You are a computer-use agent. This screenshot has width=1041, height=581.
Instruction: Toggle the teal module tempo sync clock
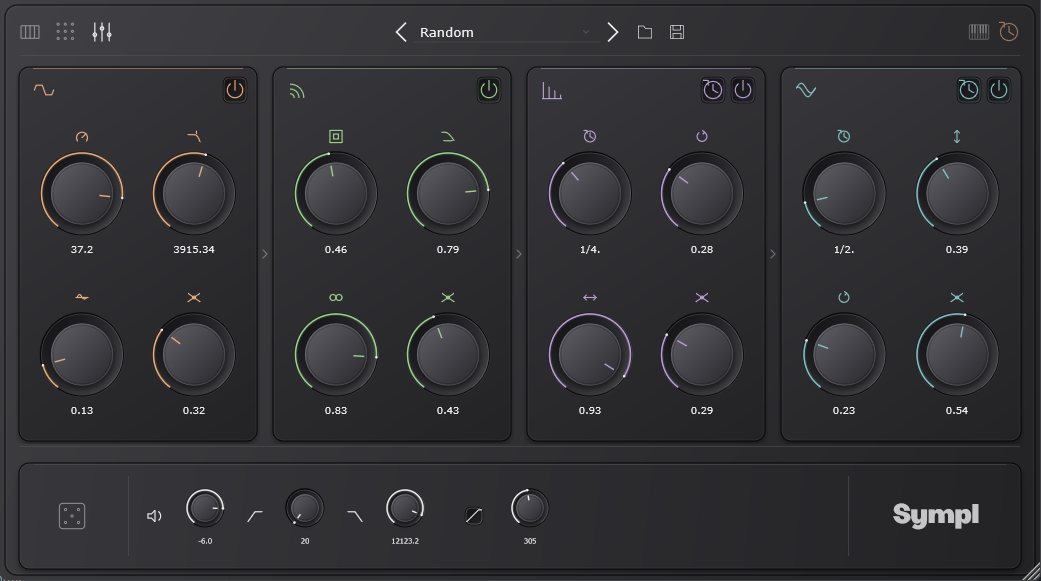968,90
